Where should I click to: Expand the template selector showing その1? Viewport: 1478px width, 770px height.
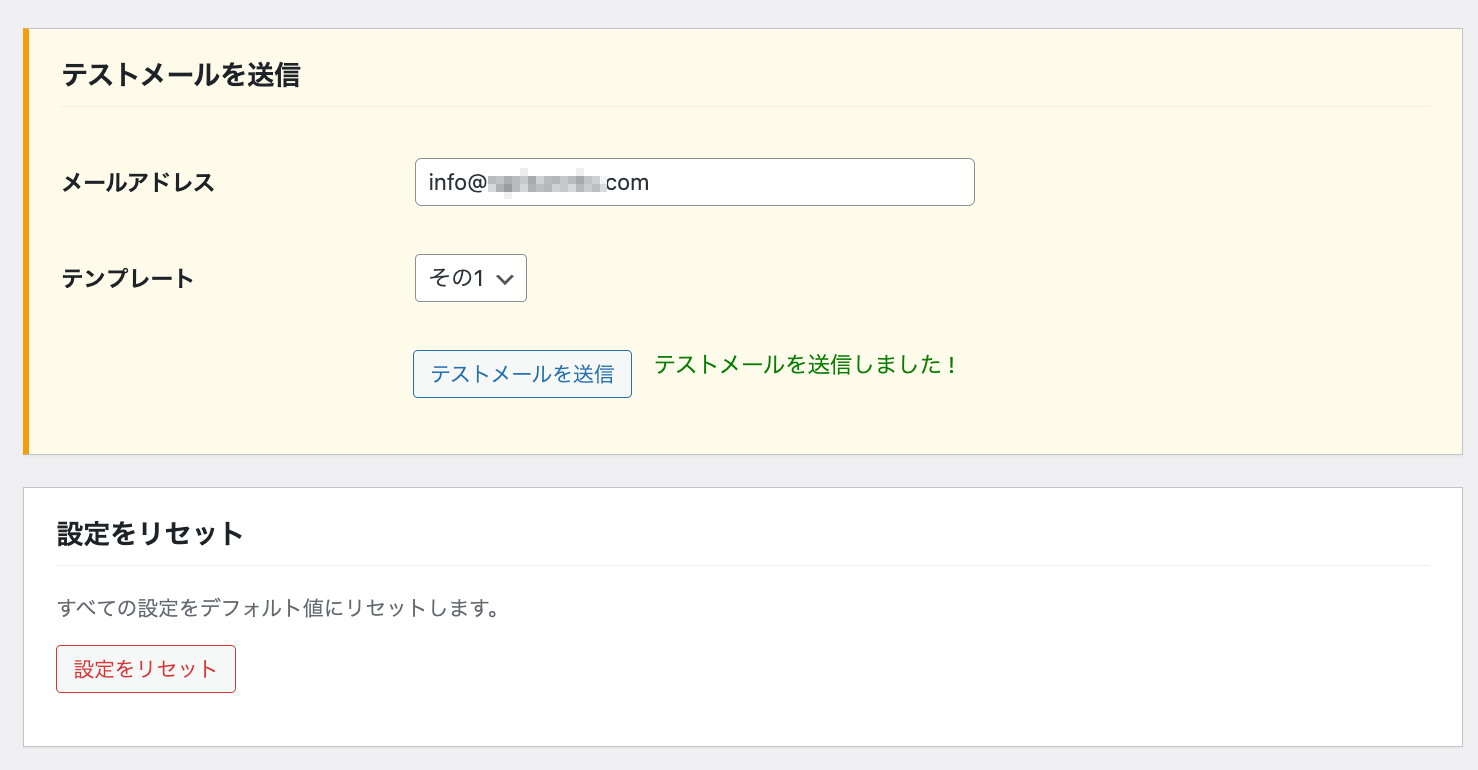click(470, 278)
